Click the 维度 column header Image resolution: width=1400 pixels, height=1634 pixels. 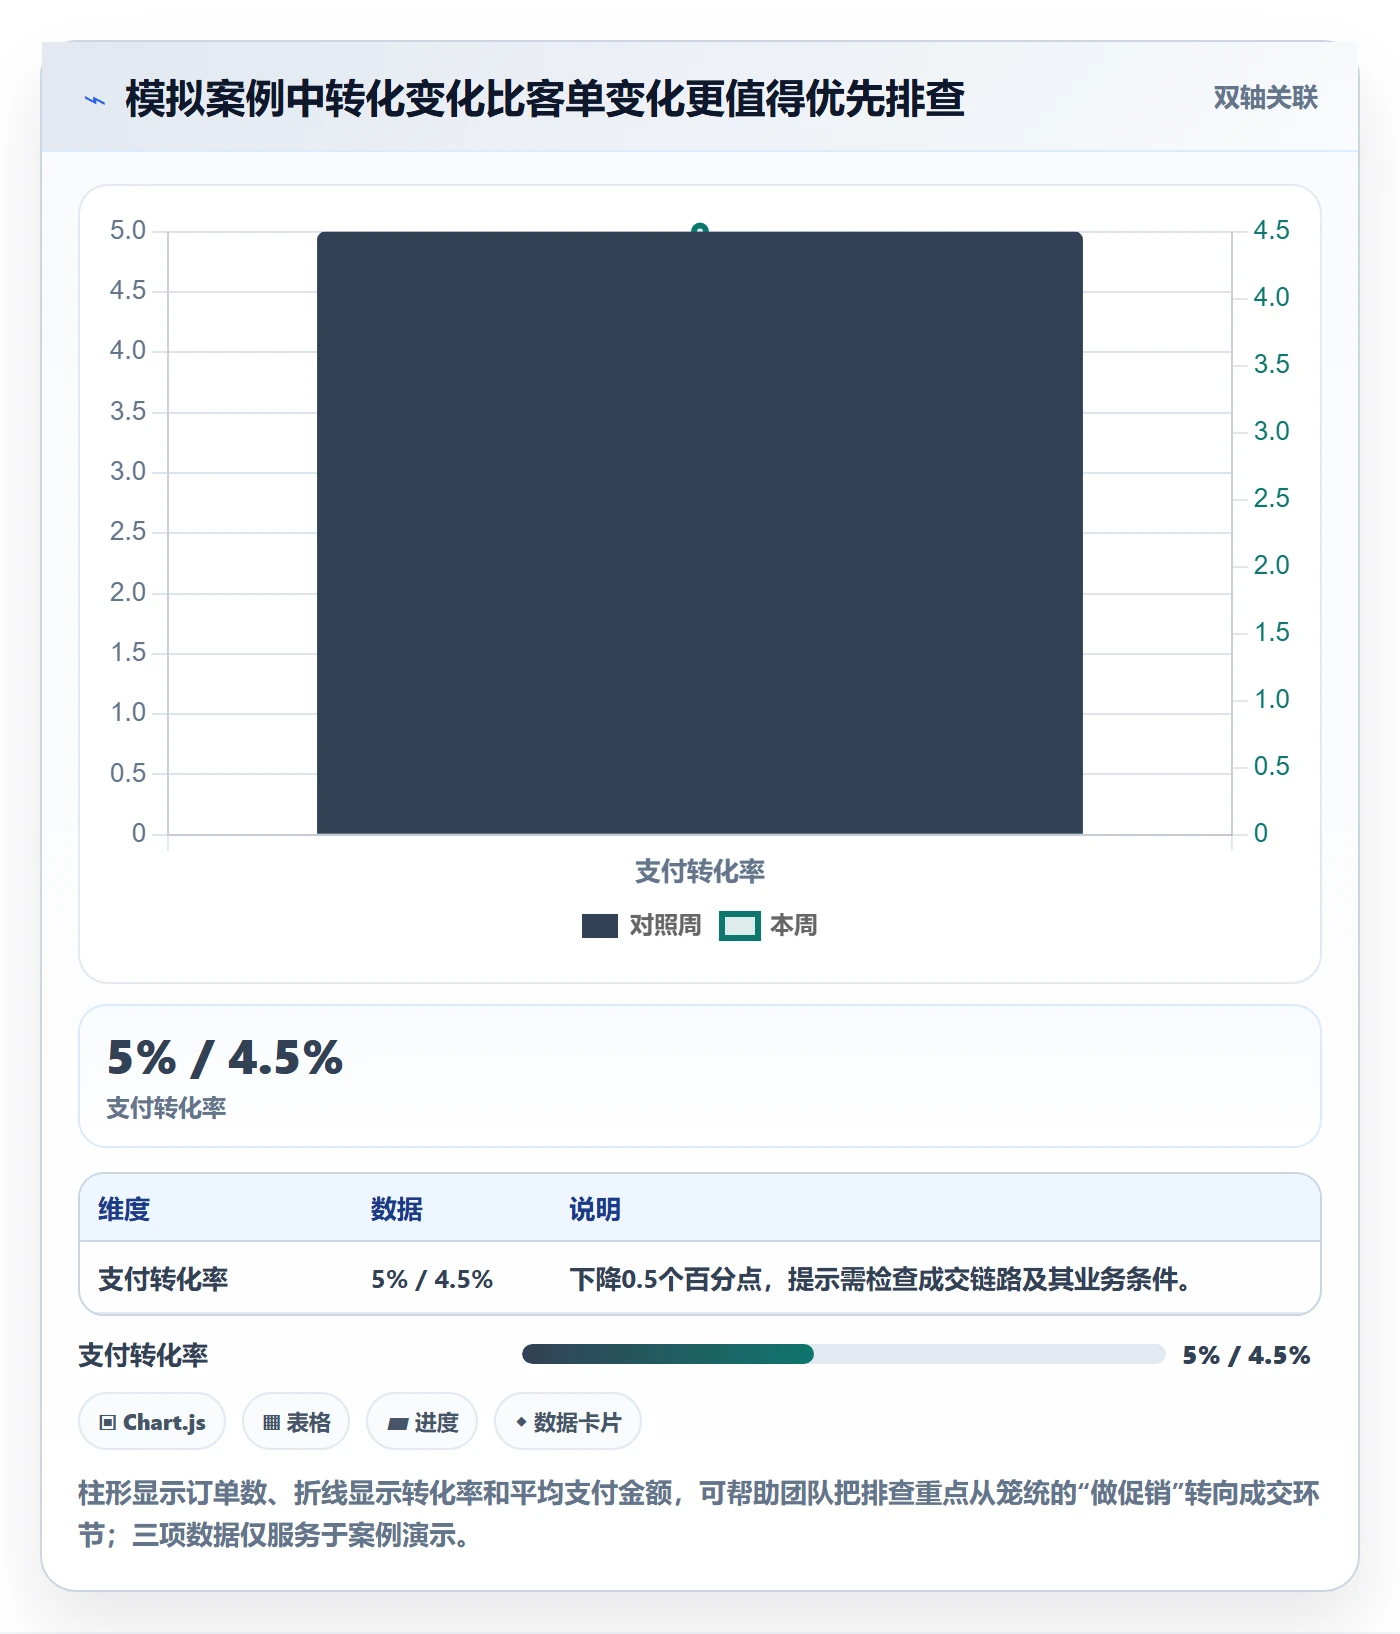tap(124, 1209)
